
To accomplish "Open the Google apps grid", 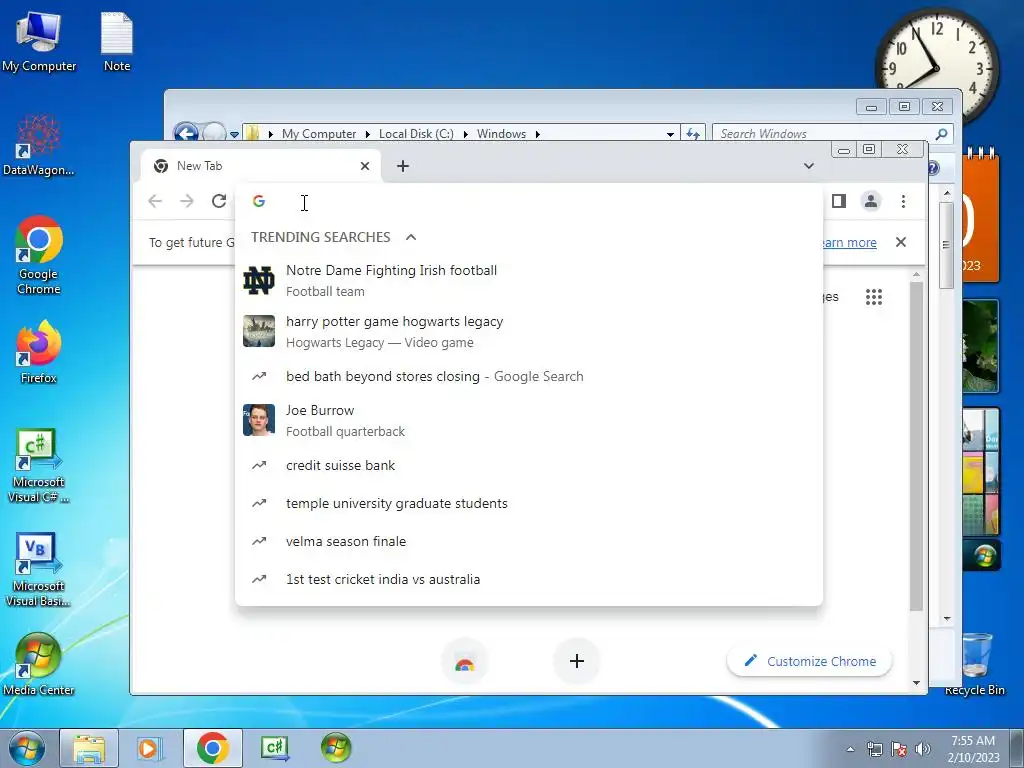I will click(x=874, y=297).
